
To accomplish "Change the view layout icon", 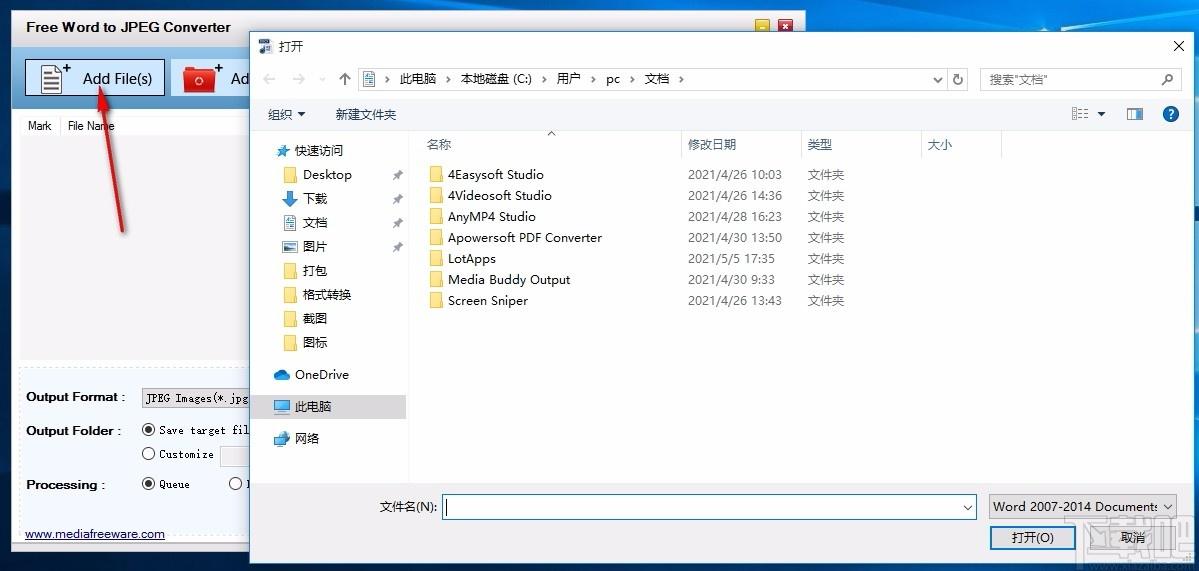I will [1080, 114].
